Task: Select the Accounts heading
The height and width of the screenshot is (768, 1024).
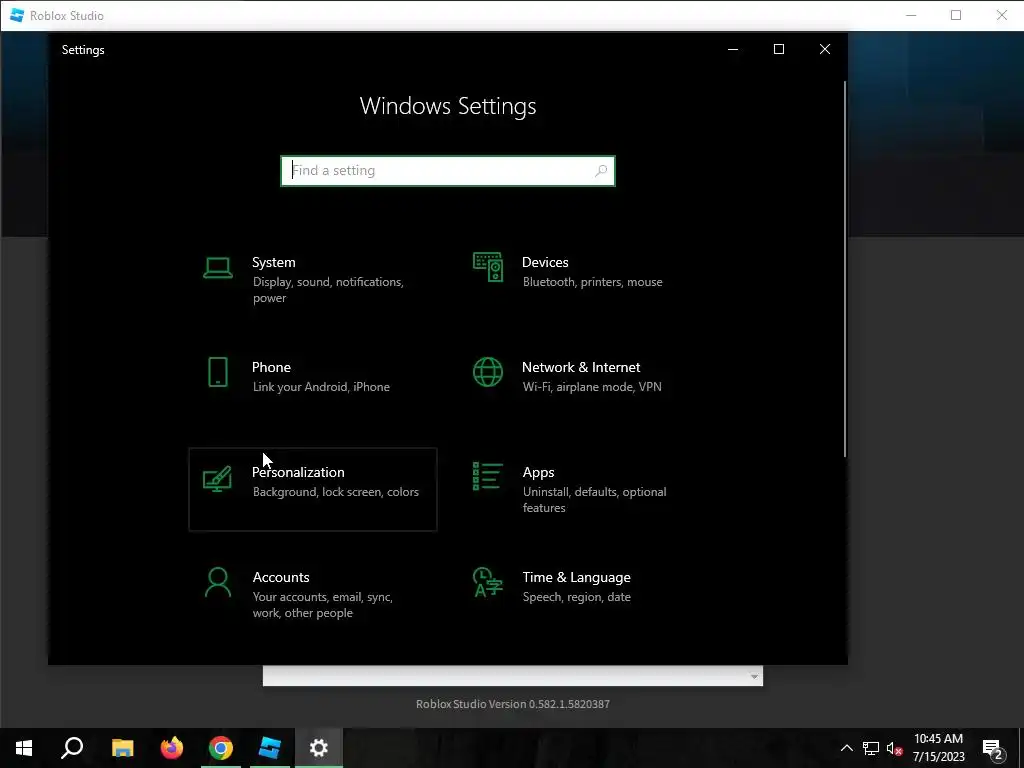Action: click(281, 577)
